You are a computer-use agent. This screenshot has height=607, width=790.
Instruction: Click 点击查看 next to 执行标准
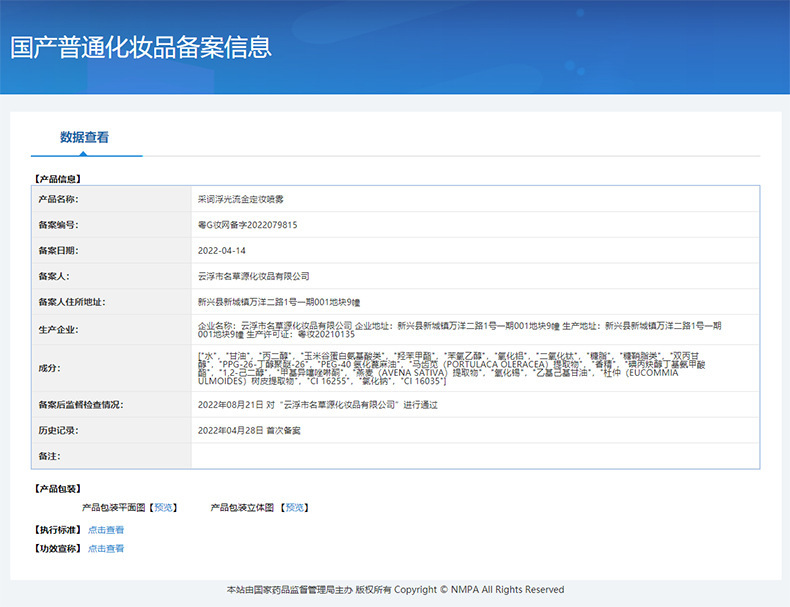point(106,530)
